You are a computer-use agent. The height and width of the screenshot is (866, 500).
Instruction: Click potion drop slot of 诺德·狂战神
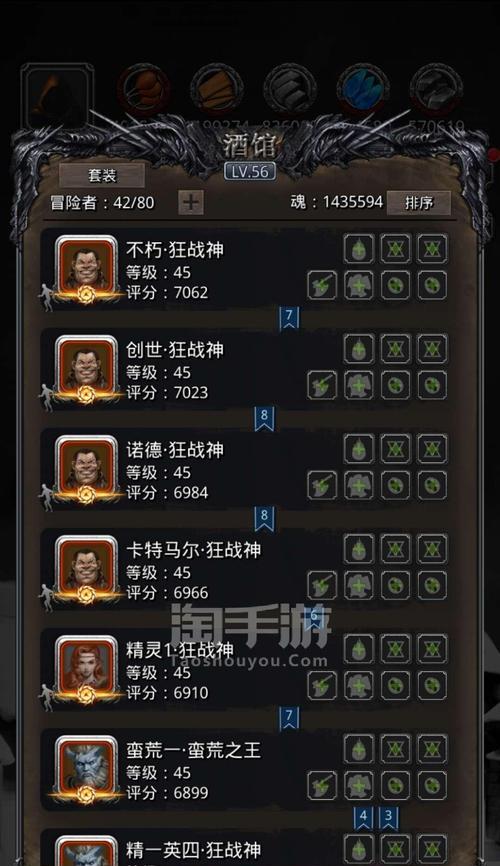pyautogui.click(x=359, y=448)
